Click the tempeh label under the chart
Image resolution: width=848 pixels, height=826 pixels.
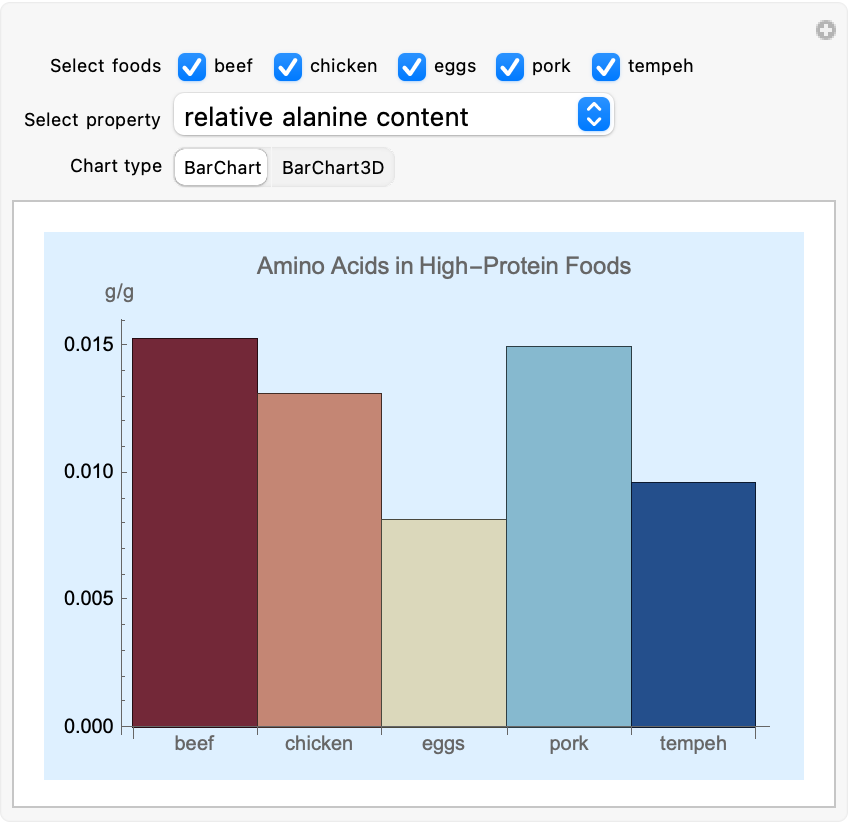pyautogui.click(x=693, y=744)
